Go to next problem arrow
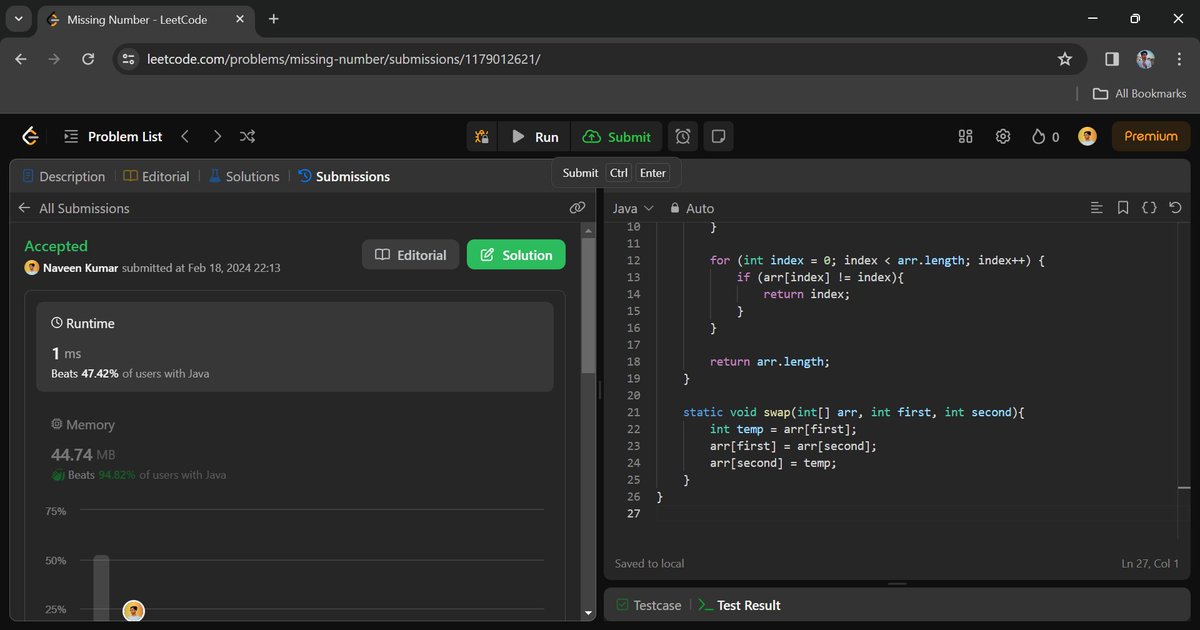The height and width of the screenshot is (630, 1200). (x=217, y=137)
